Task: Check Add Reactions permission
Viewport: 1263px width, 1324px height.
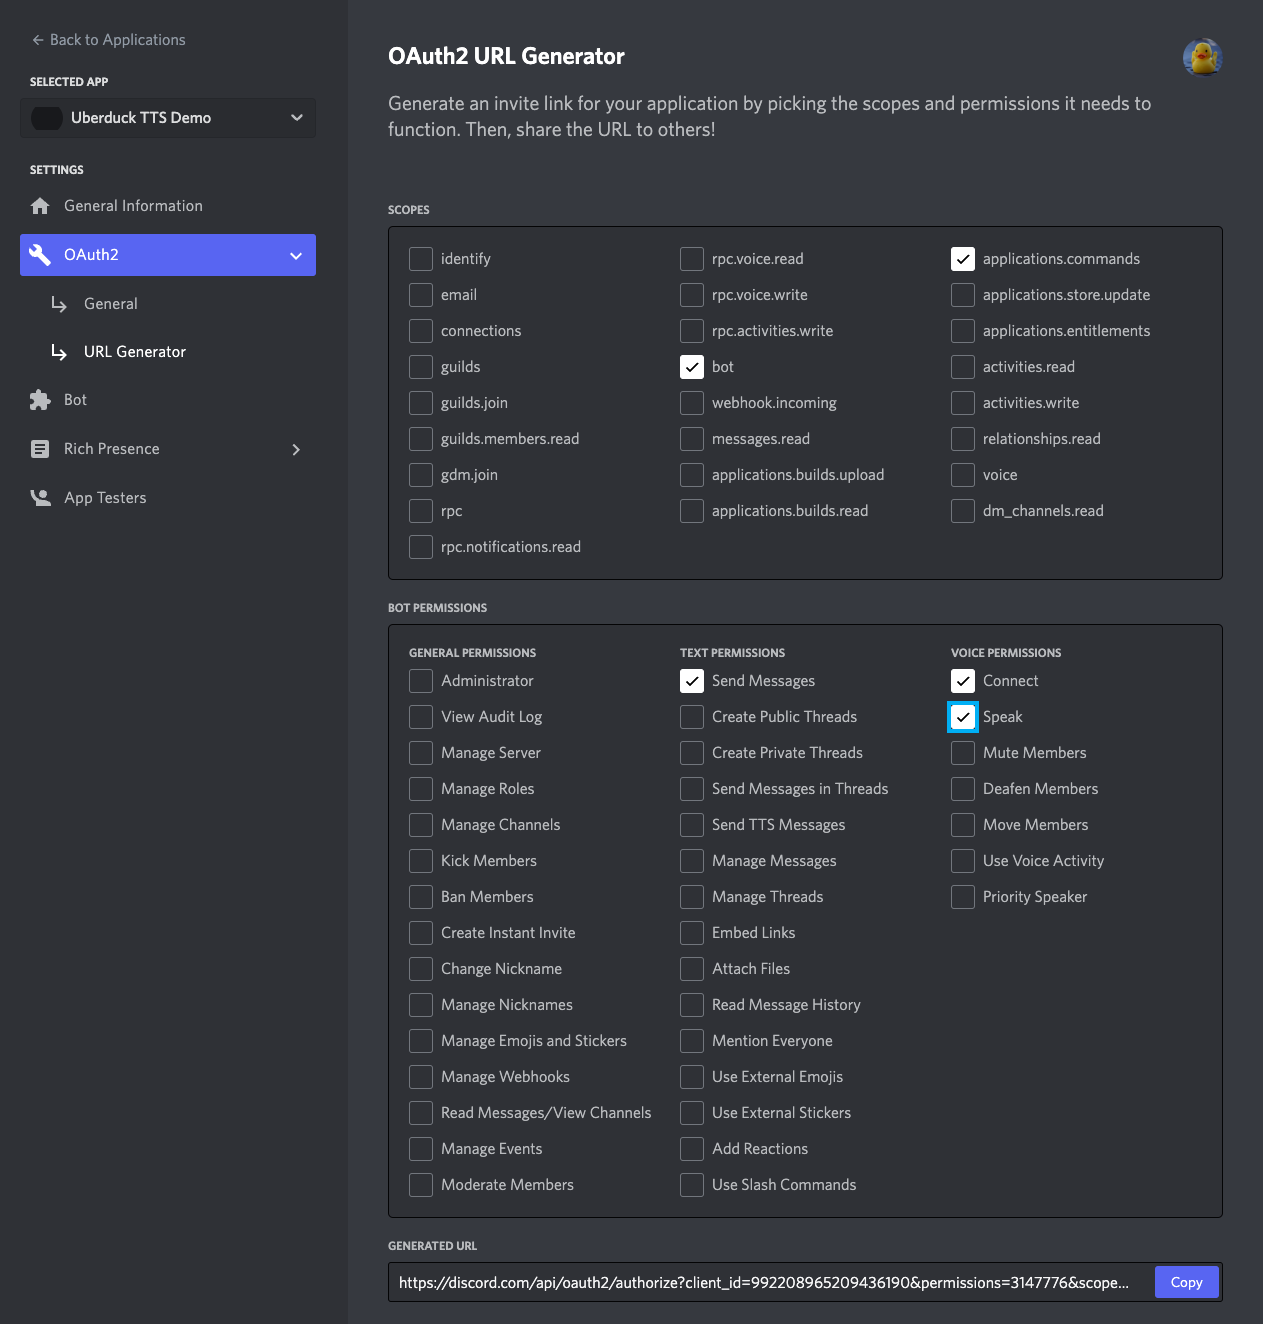Action: (x=692, y=1149)
